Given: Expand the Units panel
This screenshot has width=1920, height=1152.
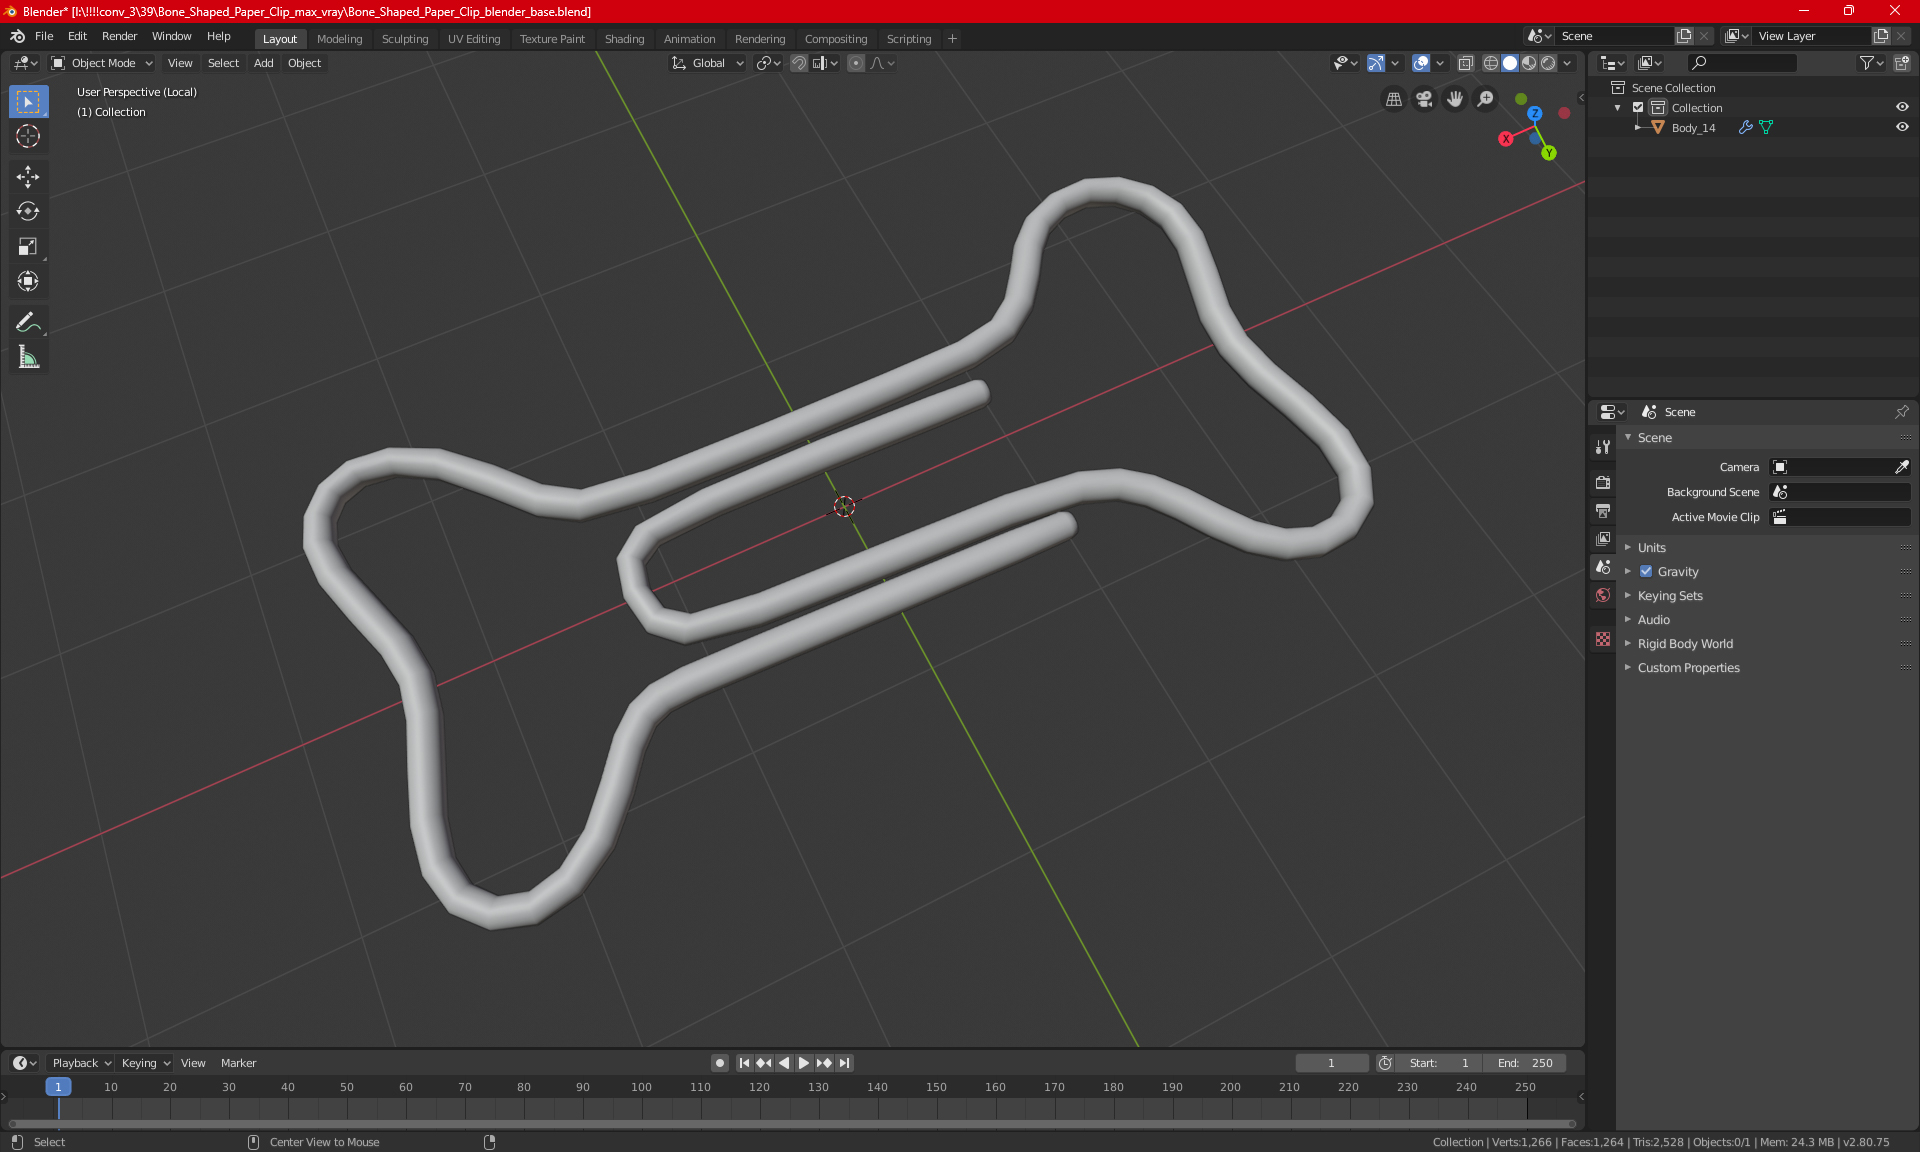Looking at the screenshot, I should coord(1651,547).
